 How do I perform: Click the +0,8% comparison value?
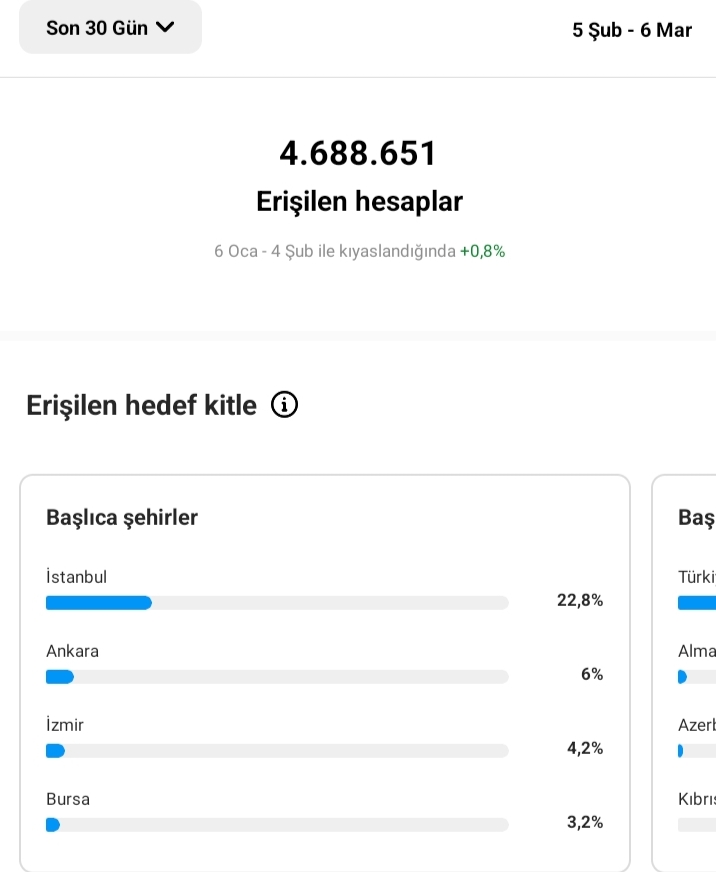pyautogui.click(x=482, y=251)
